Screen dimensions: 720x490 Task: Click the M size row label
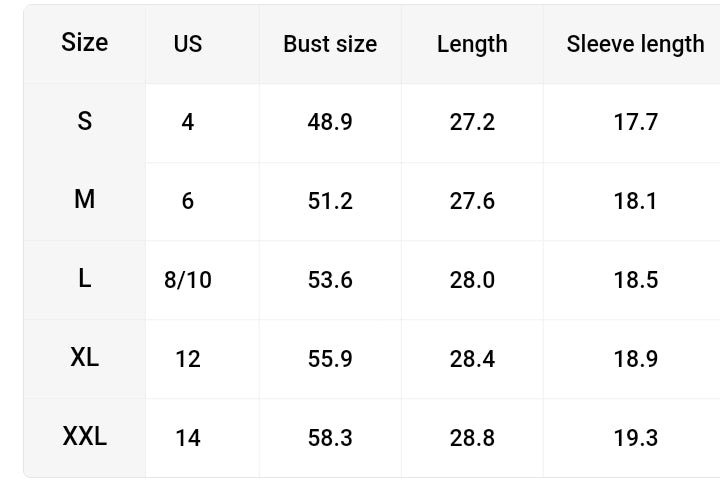[84, 200]
